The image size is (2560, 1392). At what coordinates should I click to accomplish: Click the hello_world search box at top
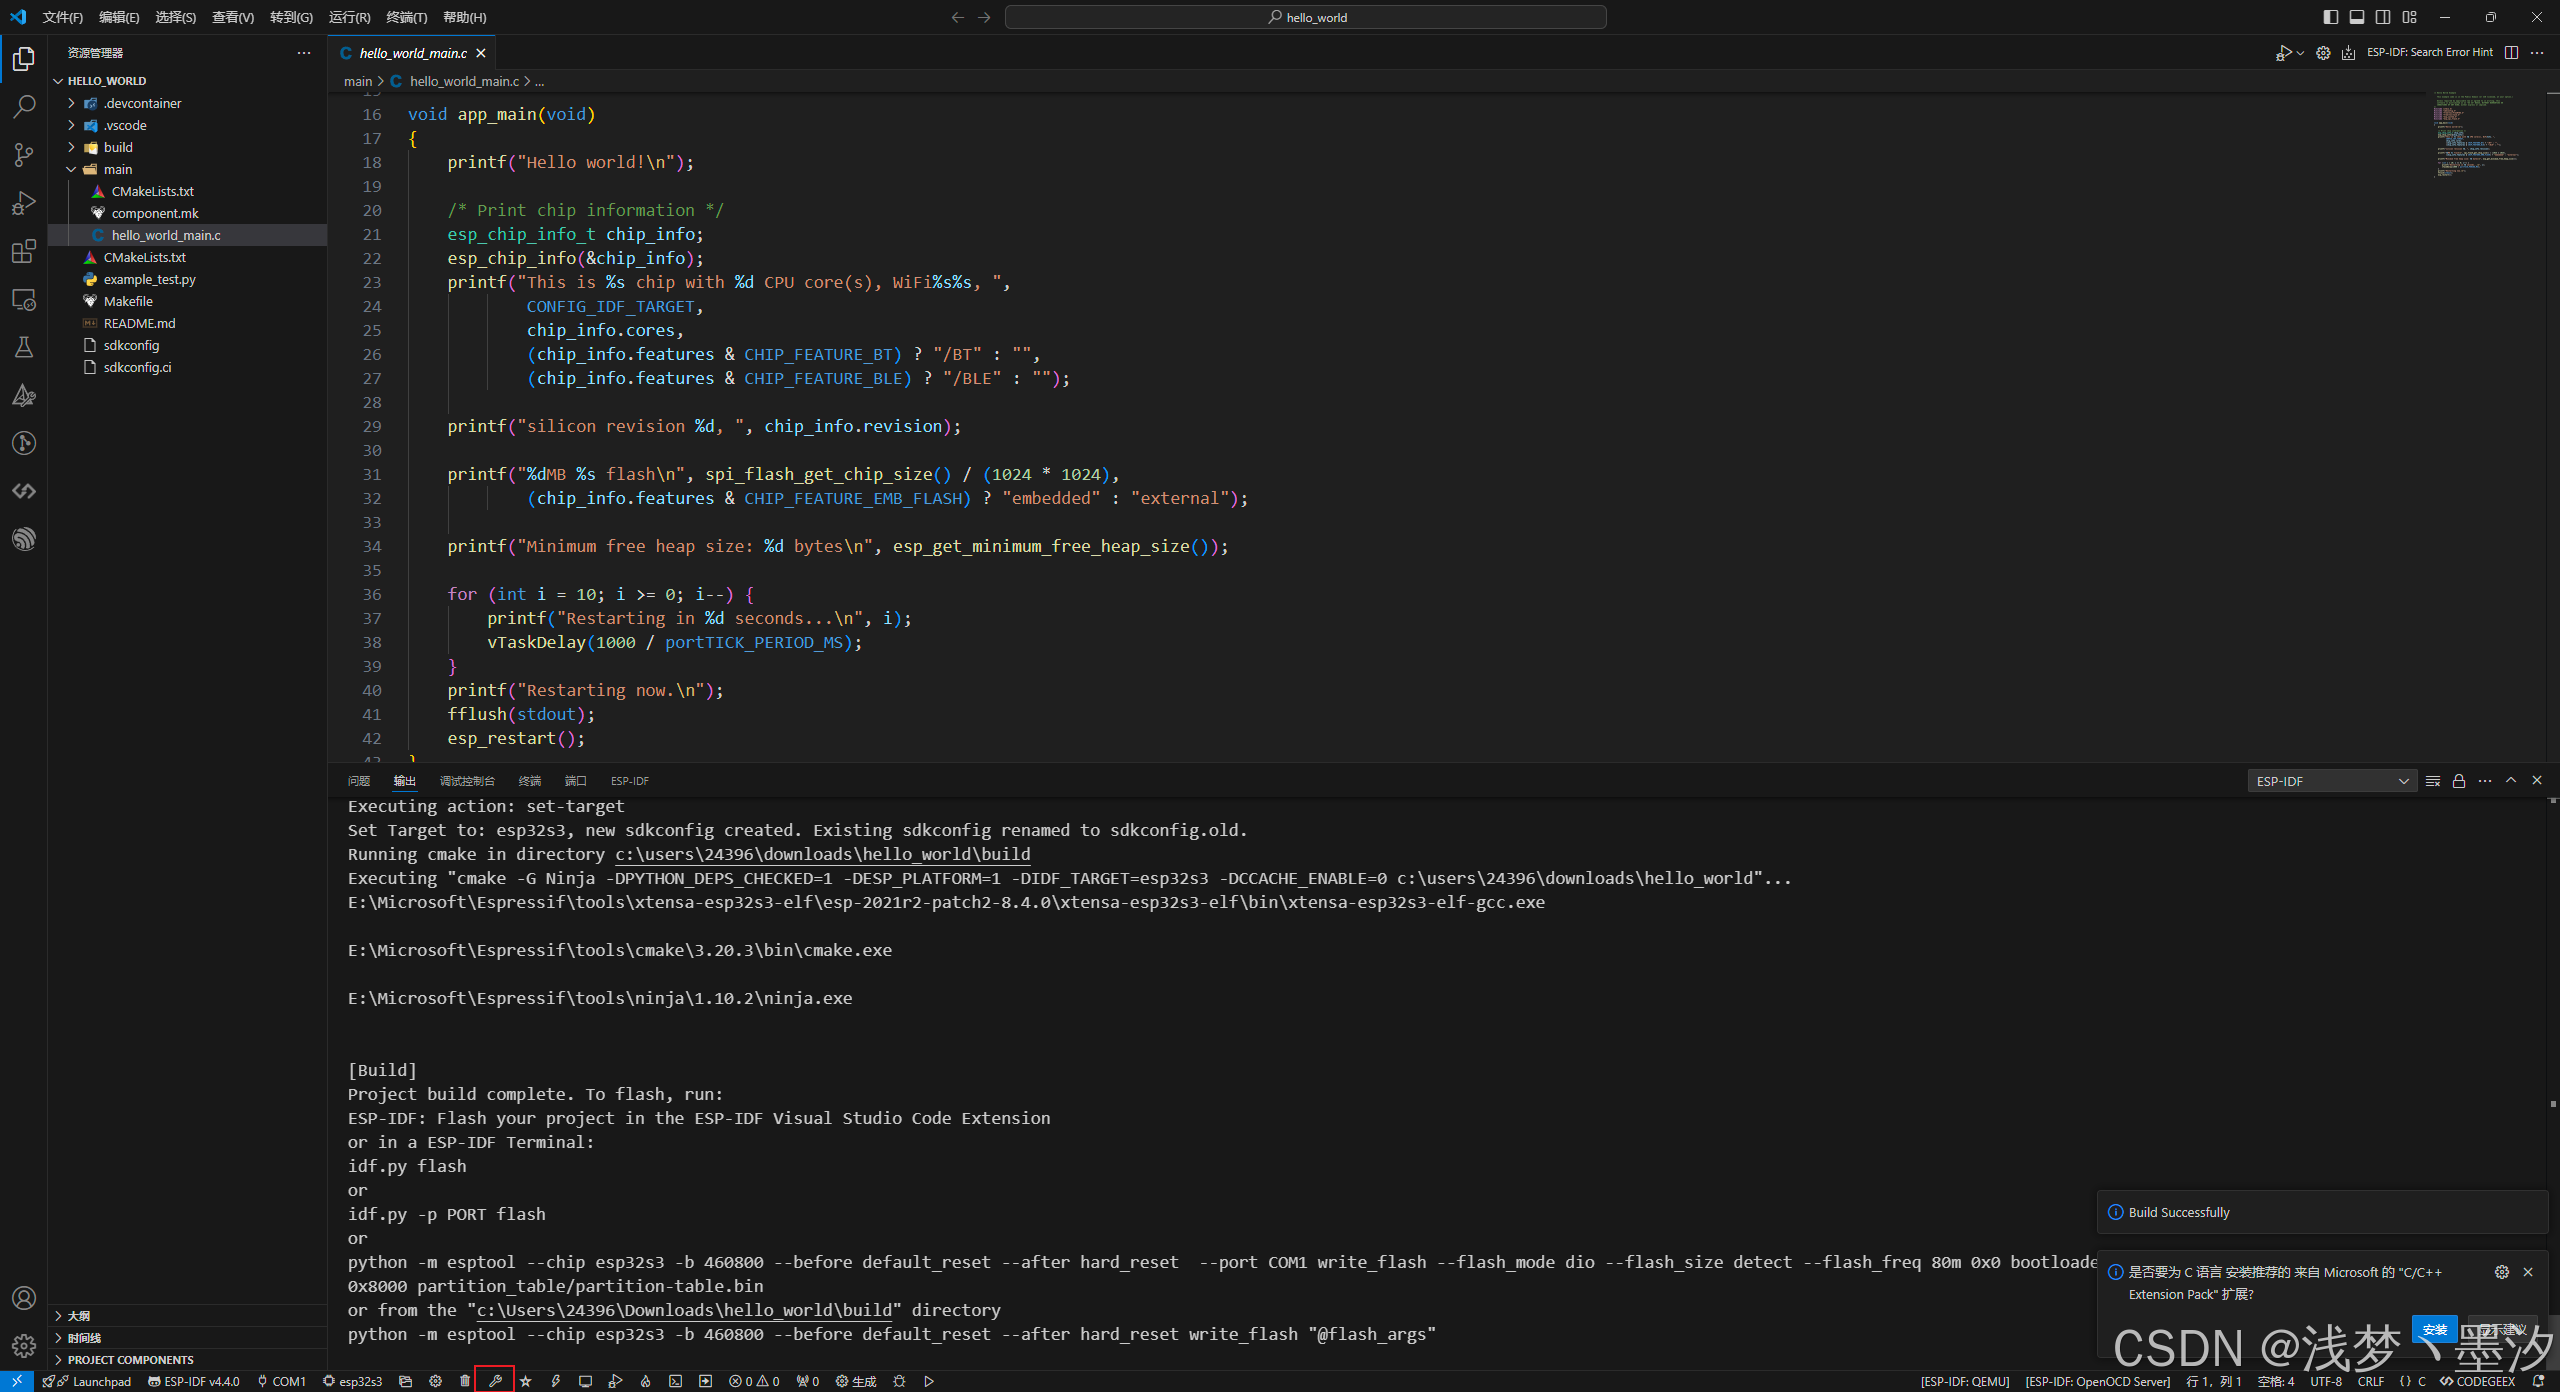pyautogui.click(x=1306, y=17)
